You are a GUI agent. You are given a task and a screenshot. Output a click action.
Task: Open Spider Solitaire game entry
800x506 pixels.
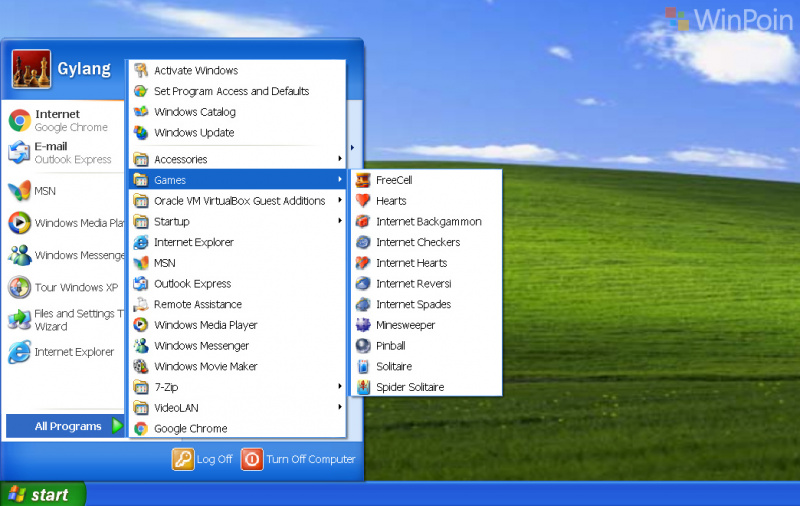[426, 387]
